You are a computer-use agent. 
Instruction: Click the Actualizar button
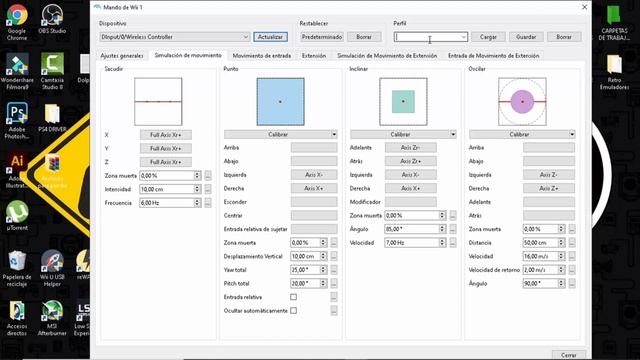[x=270, y=37]
